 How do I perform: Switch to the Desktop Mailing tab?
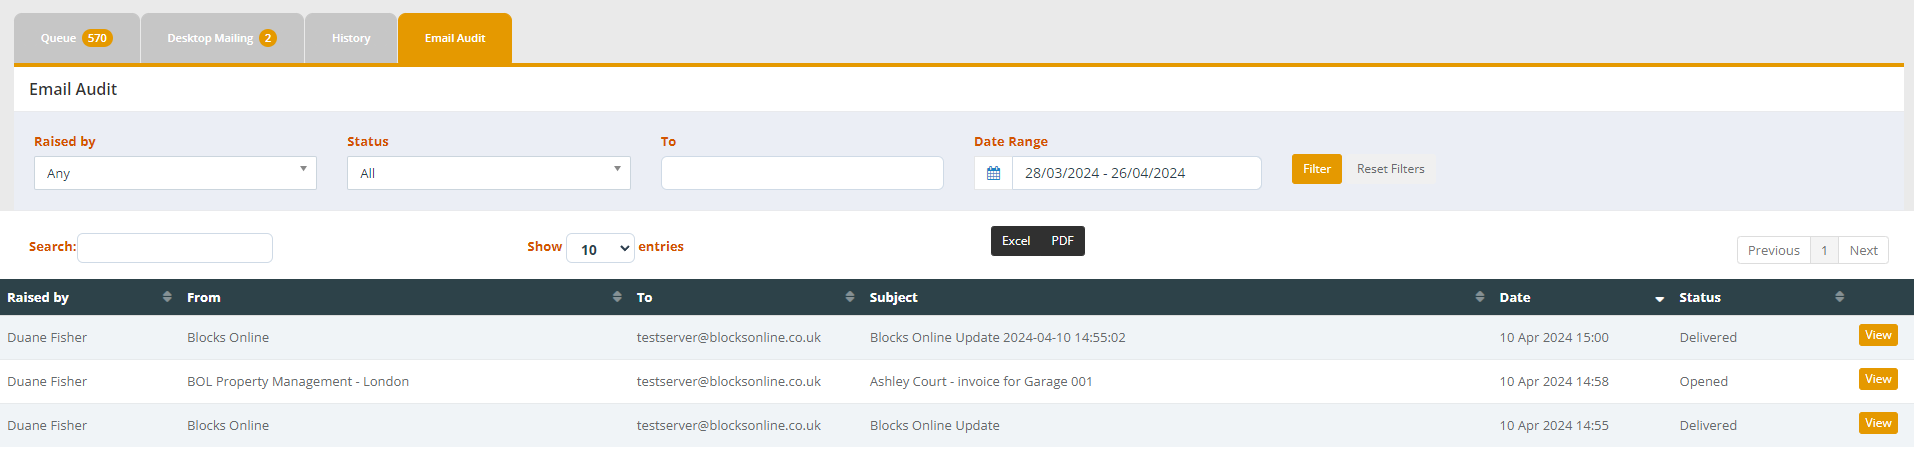222,38
